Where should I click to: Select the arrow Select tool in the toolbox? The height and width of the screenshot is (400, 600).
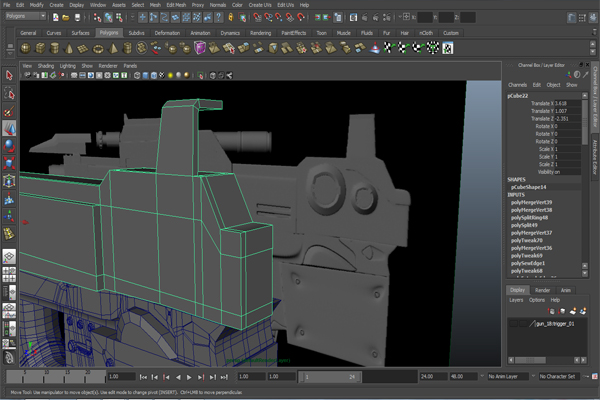(x=9, y=75)
